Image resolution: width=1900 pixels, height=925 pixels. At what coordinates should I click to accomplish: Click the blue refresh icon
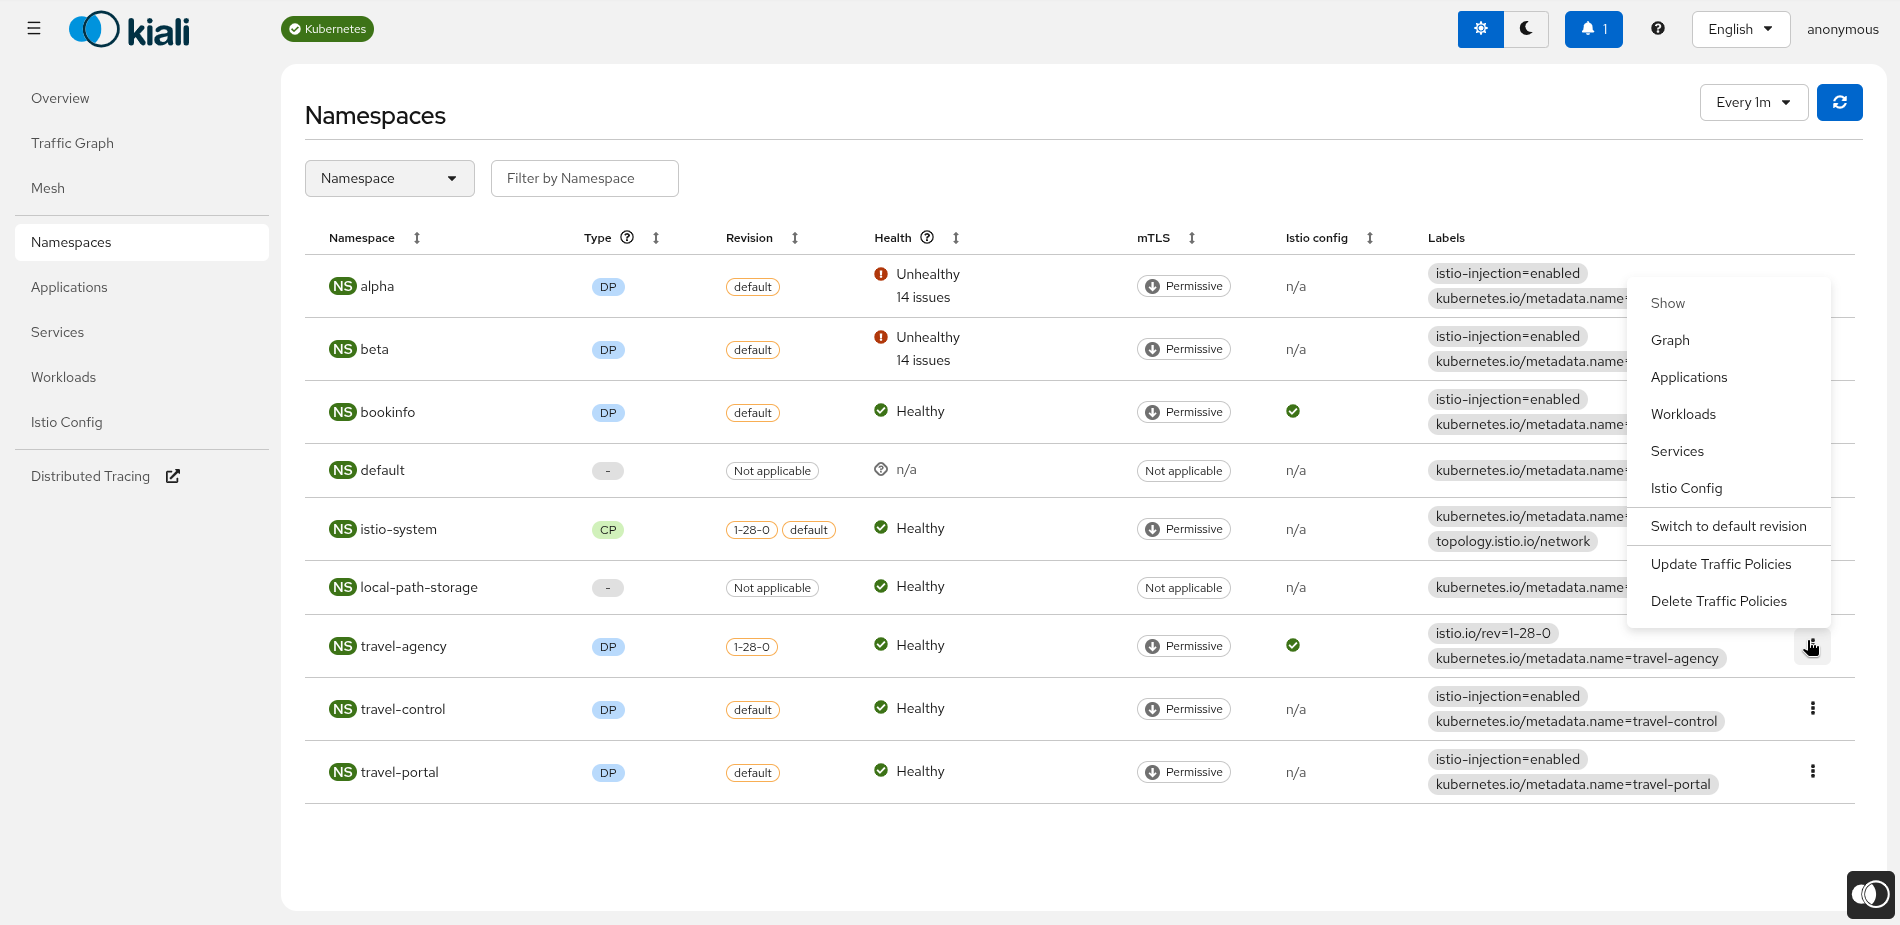click(1839, 102)
